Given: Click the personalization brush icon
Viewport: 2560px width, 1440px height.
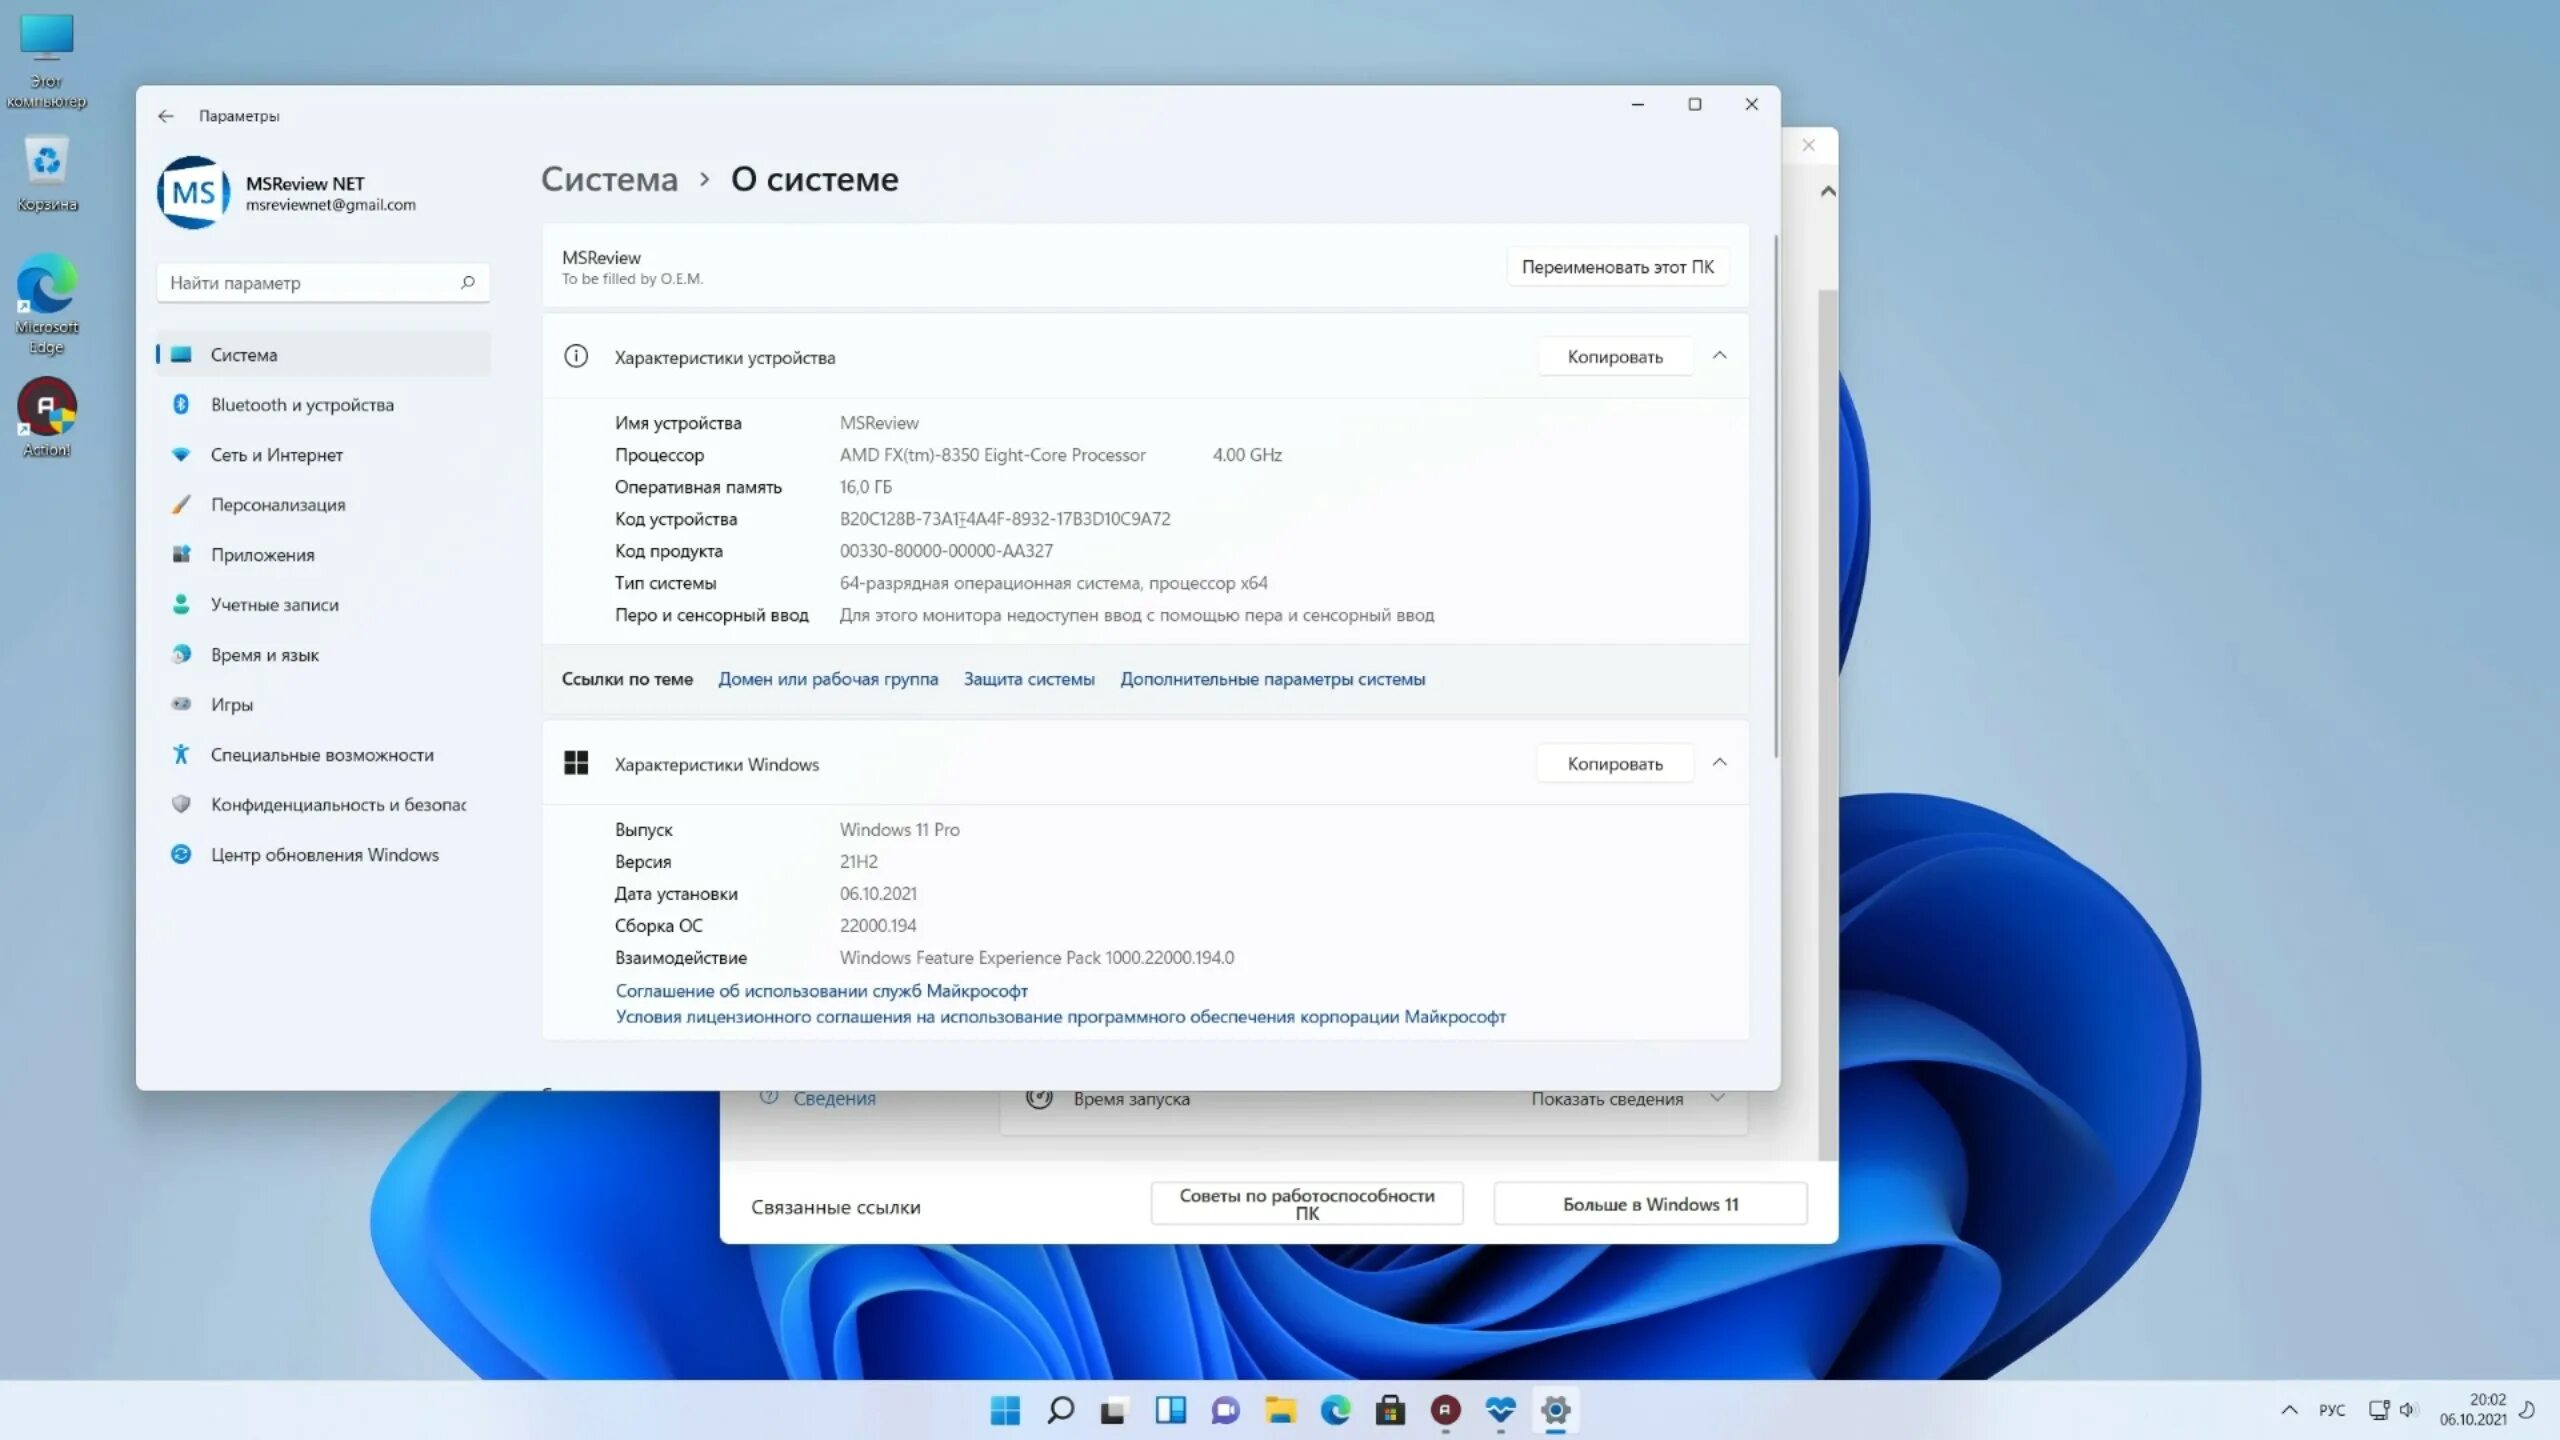Looking at the screenshot, I should 181,504.
